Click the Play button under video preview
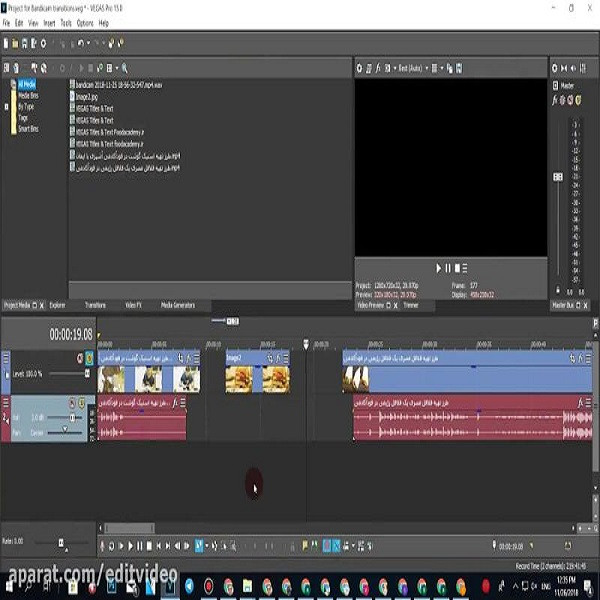 coord(439,268)
